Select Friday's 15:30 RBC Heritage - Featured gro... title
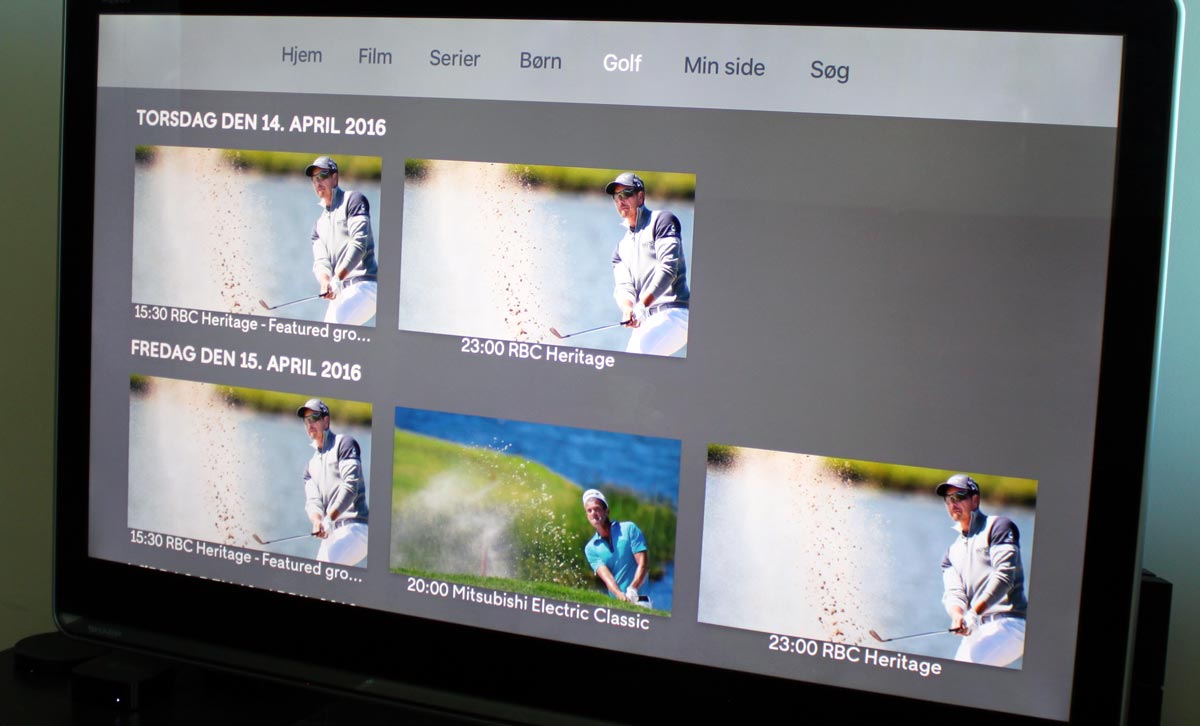The image size is (1200, 726). pos(246,555)
